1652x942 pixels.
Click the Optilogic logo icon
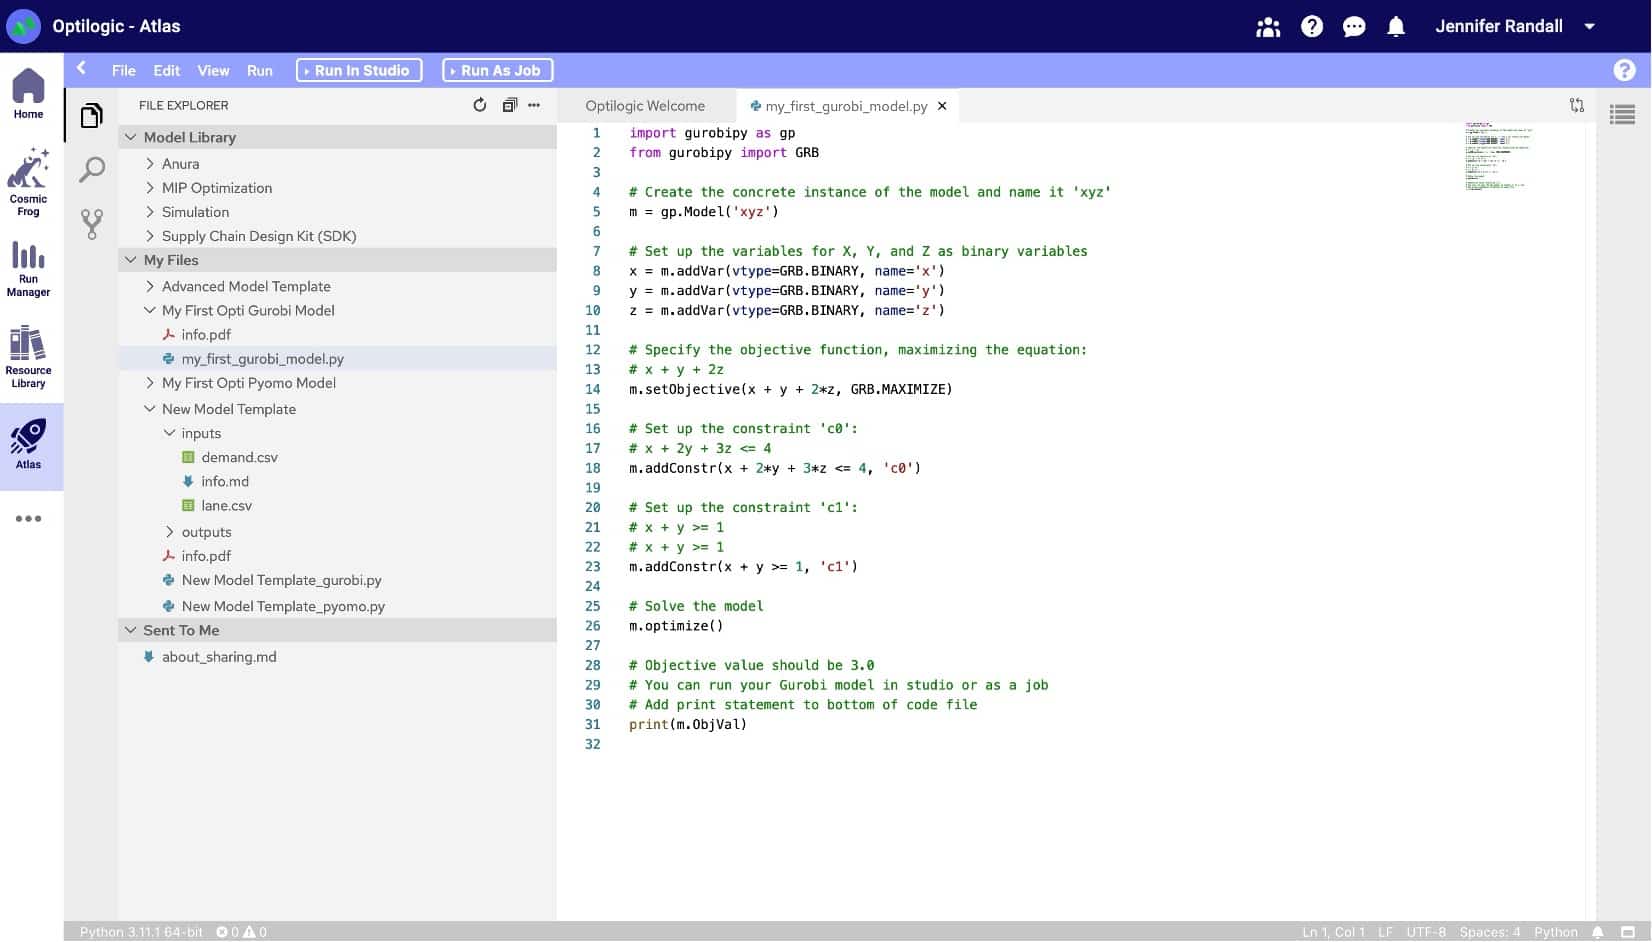pyautogui.click(x=24, y=26)
